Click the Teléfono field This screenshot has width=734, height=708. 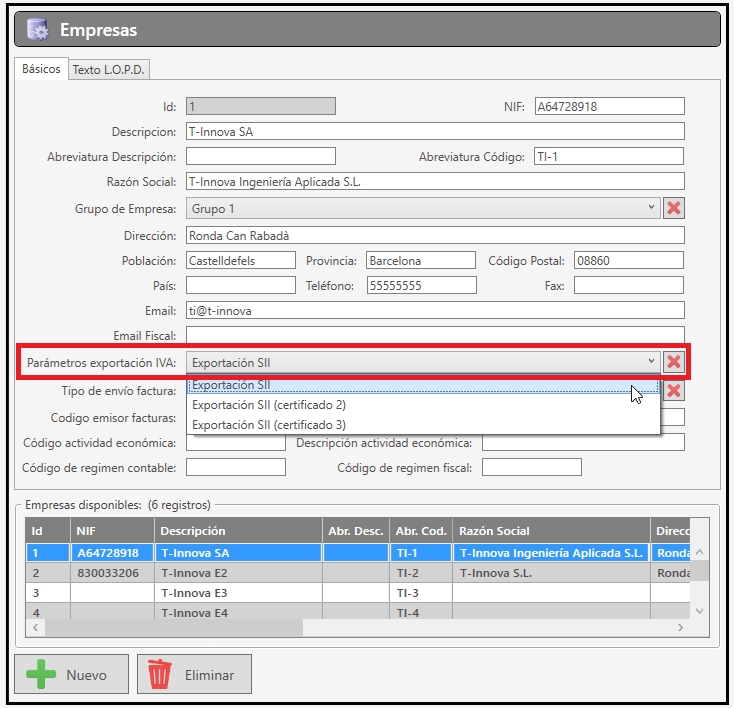coord(422,285)
